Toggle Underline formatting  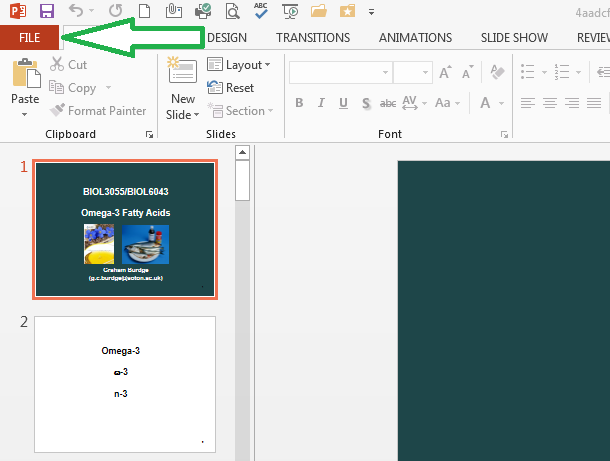(344, 104)
